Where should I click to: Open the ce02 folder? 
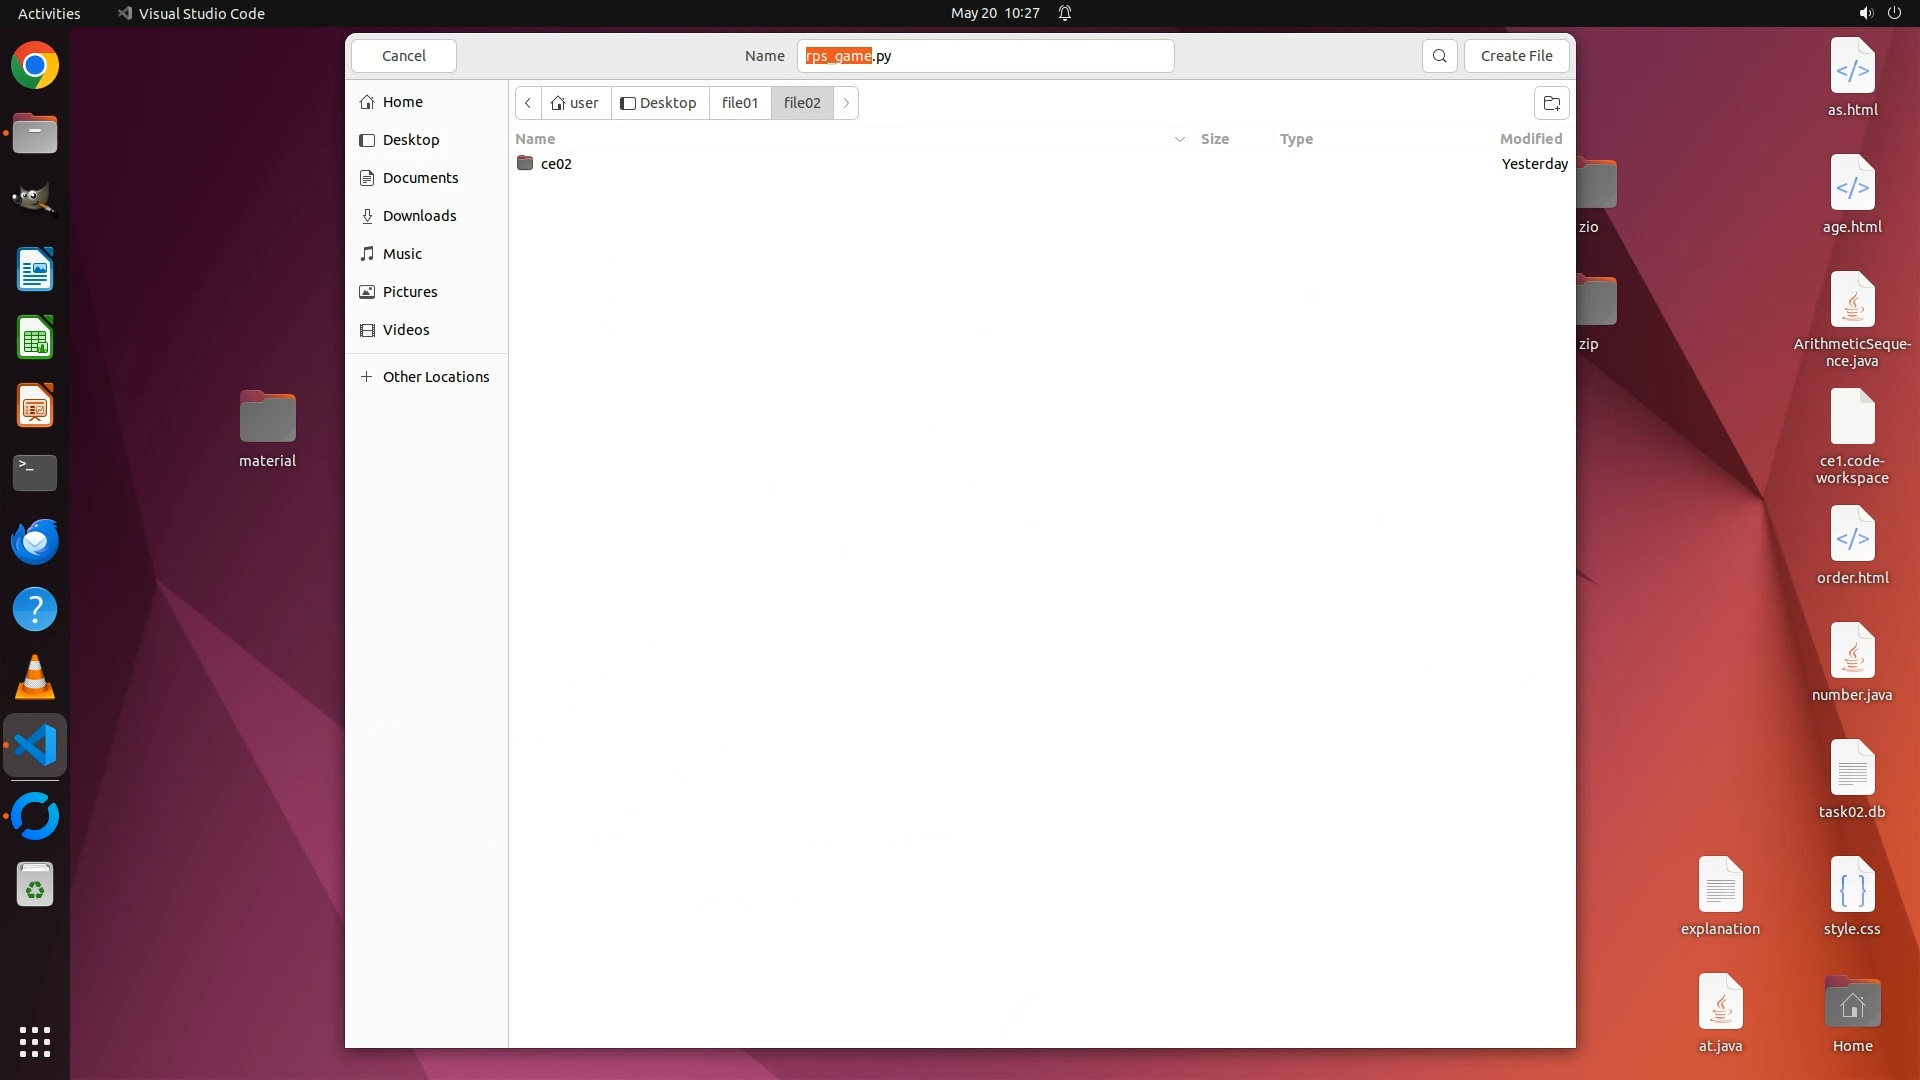[556, 164]
